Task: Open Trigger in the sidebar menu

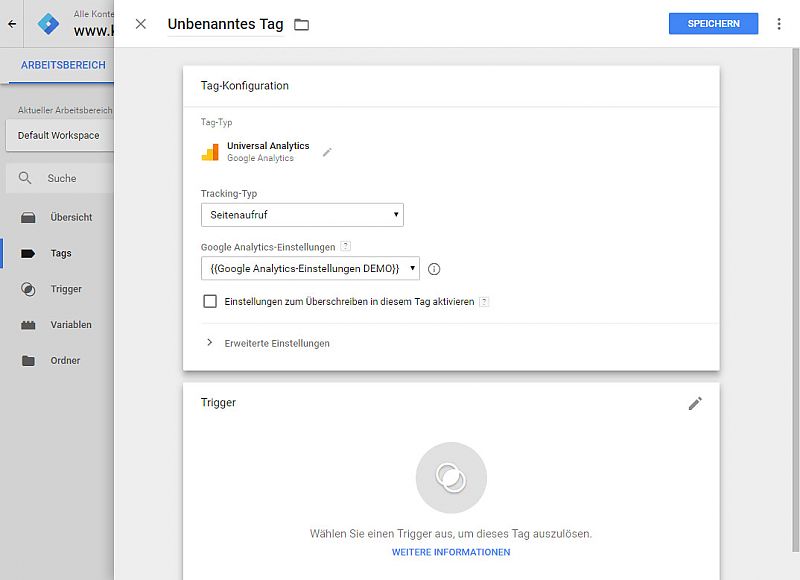Action: click(x=66, y=289)
